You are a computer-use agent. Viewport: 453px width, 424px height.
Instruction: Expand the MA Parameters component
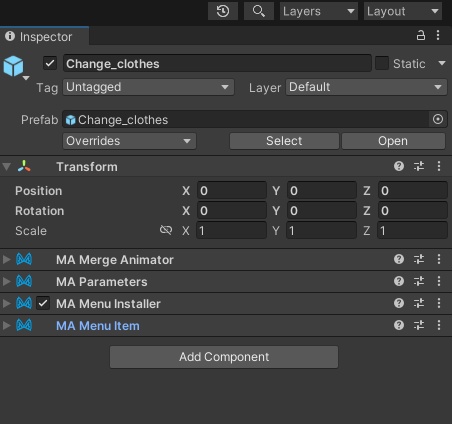click(6, 281)
